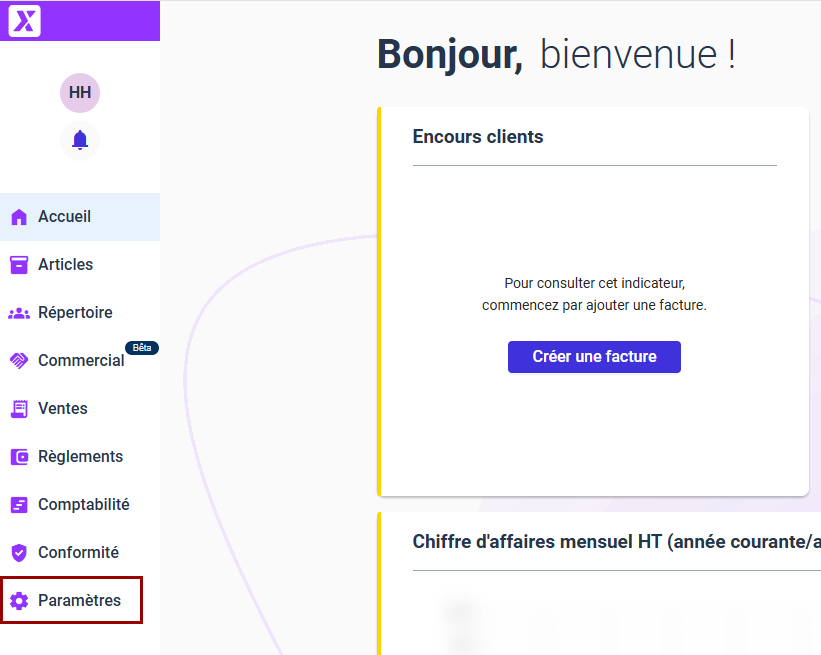Click the Comptabilité ledger icon
The width and height of the screenshot is (821, 655).
19,505
